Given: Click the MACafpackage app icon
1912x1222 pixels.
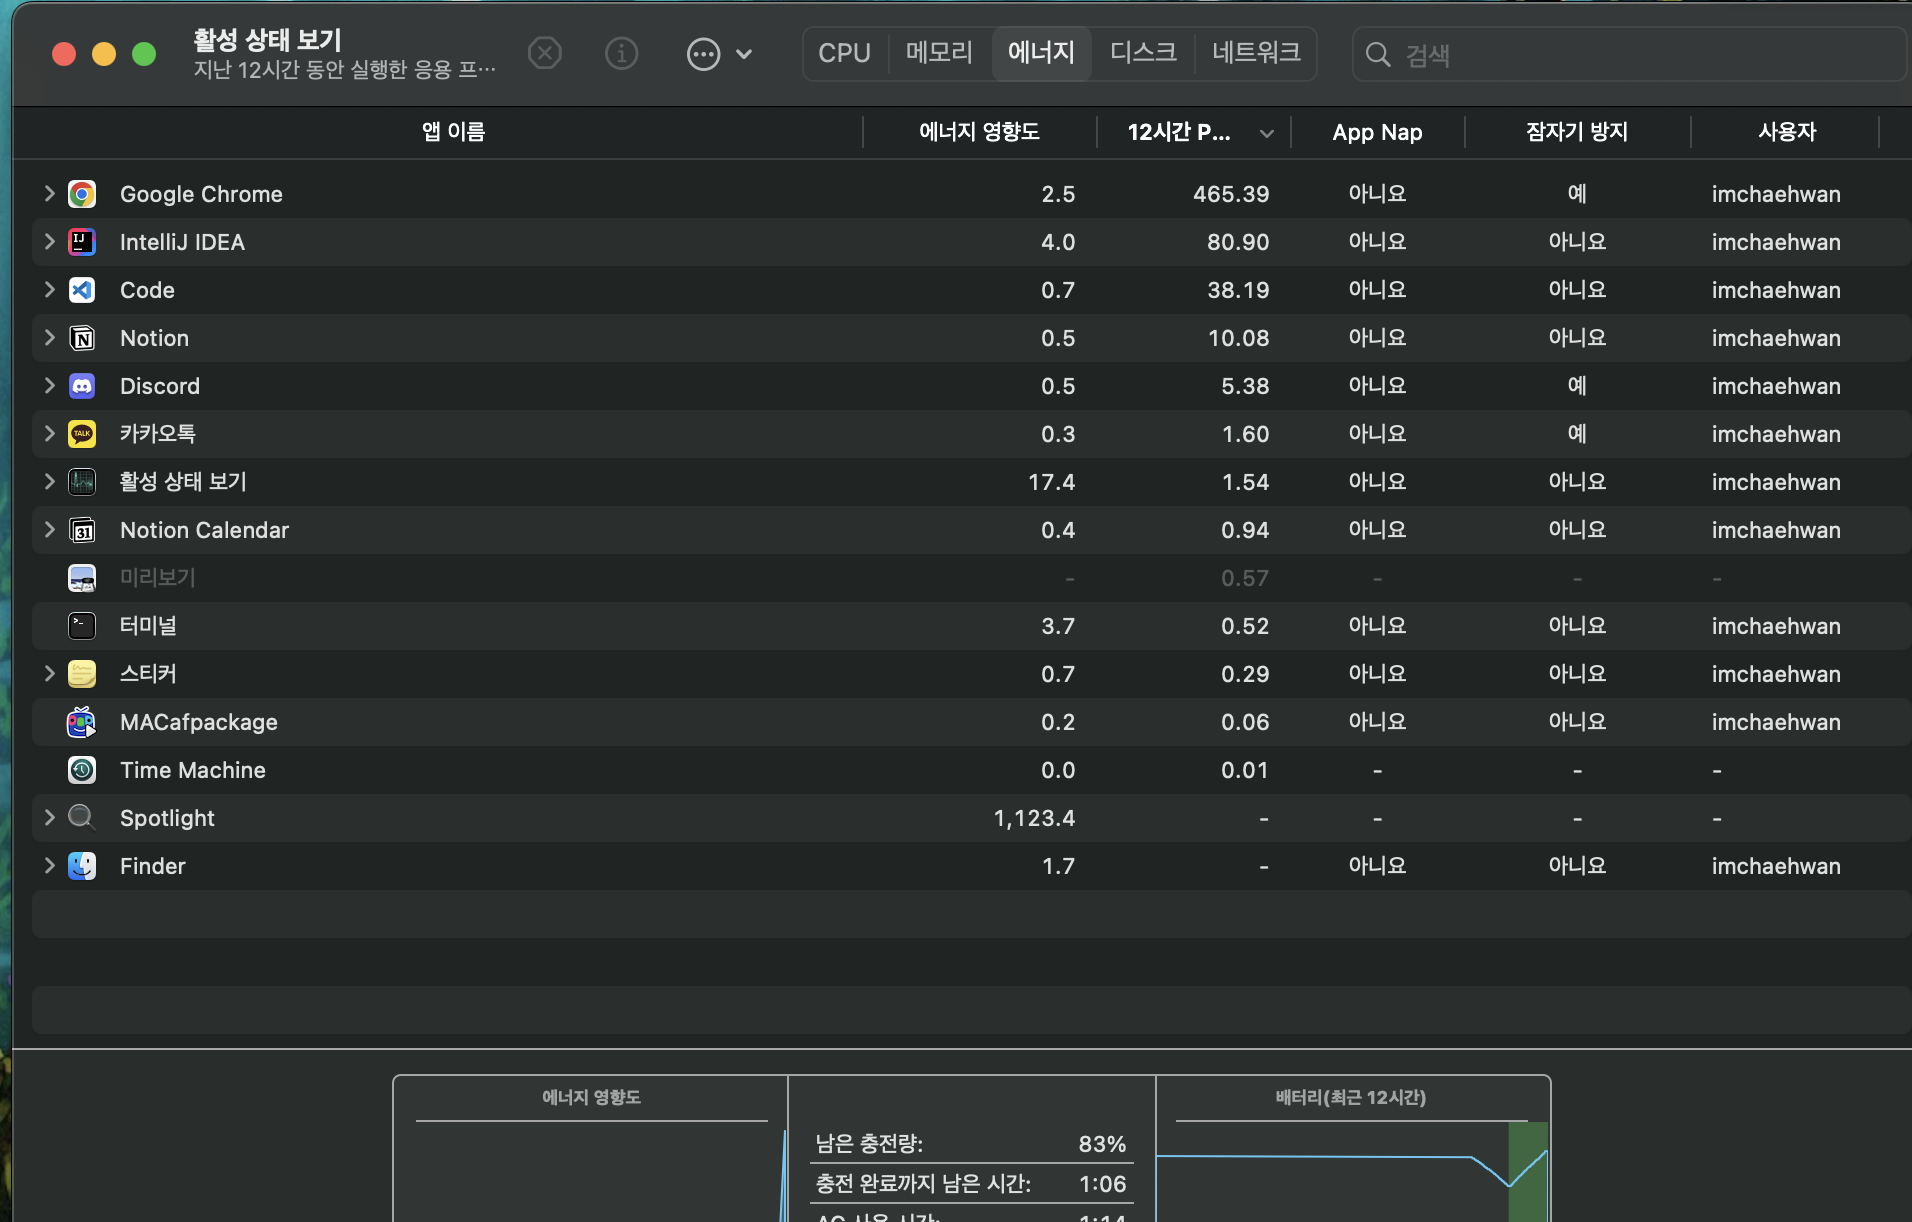Looking at the screenshot, I should pos(82,722).
